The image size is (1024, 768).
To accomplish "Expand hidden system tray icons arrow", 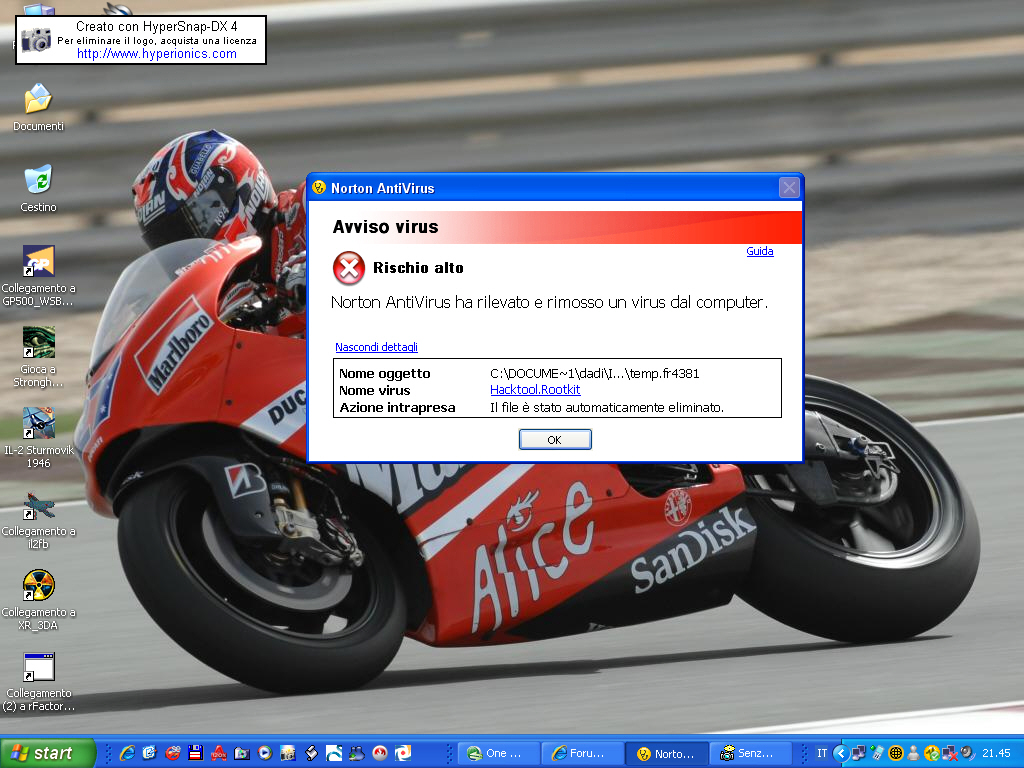I will (841, 753).
